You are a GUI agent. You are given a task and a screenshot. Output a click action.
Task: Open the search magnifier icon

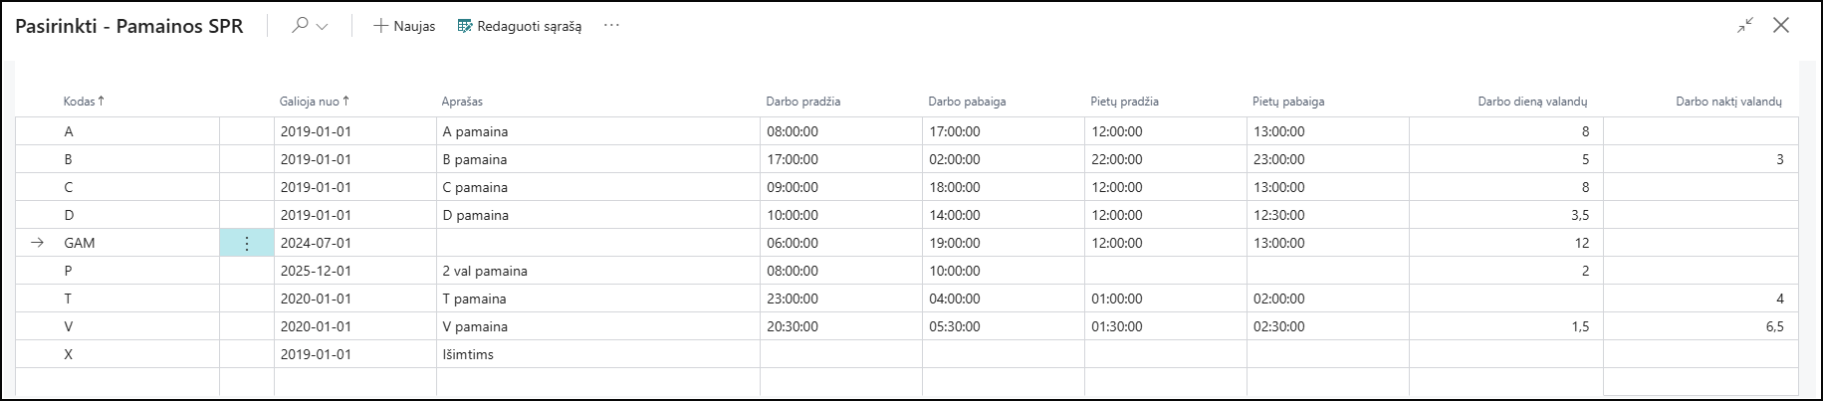[x=299, y=26]
